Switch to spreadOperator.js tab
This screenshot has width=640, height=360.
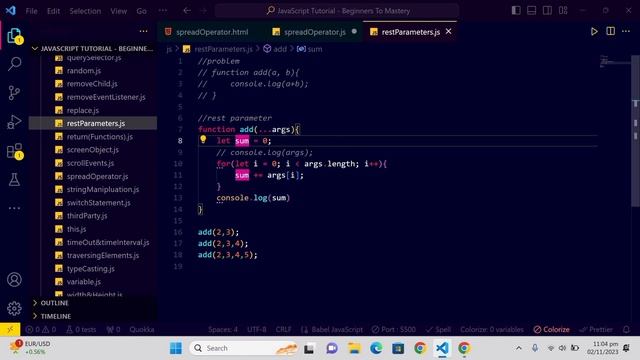[315, 32]
